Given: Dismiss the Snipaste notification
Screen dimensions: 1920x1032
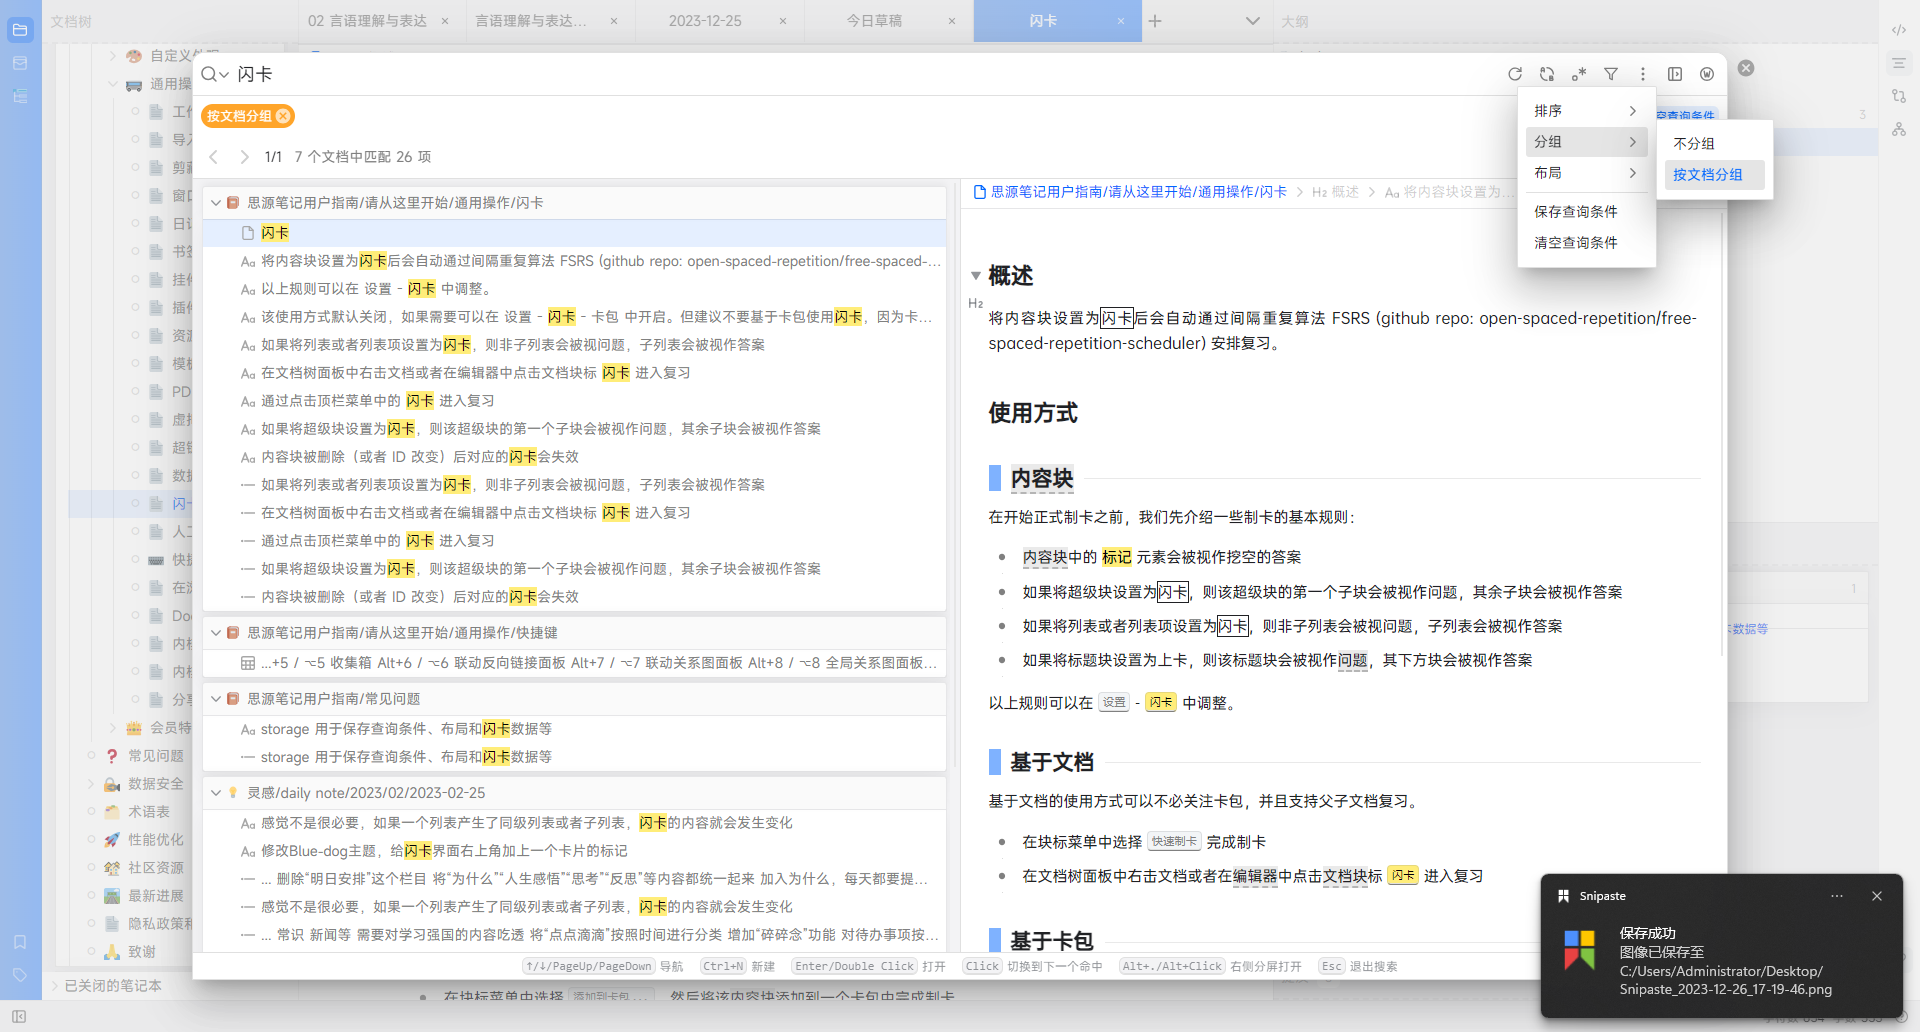Looking at the screenshot, I should [1877, 896].
